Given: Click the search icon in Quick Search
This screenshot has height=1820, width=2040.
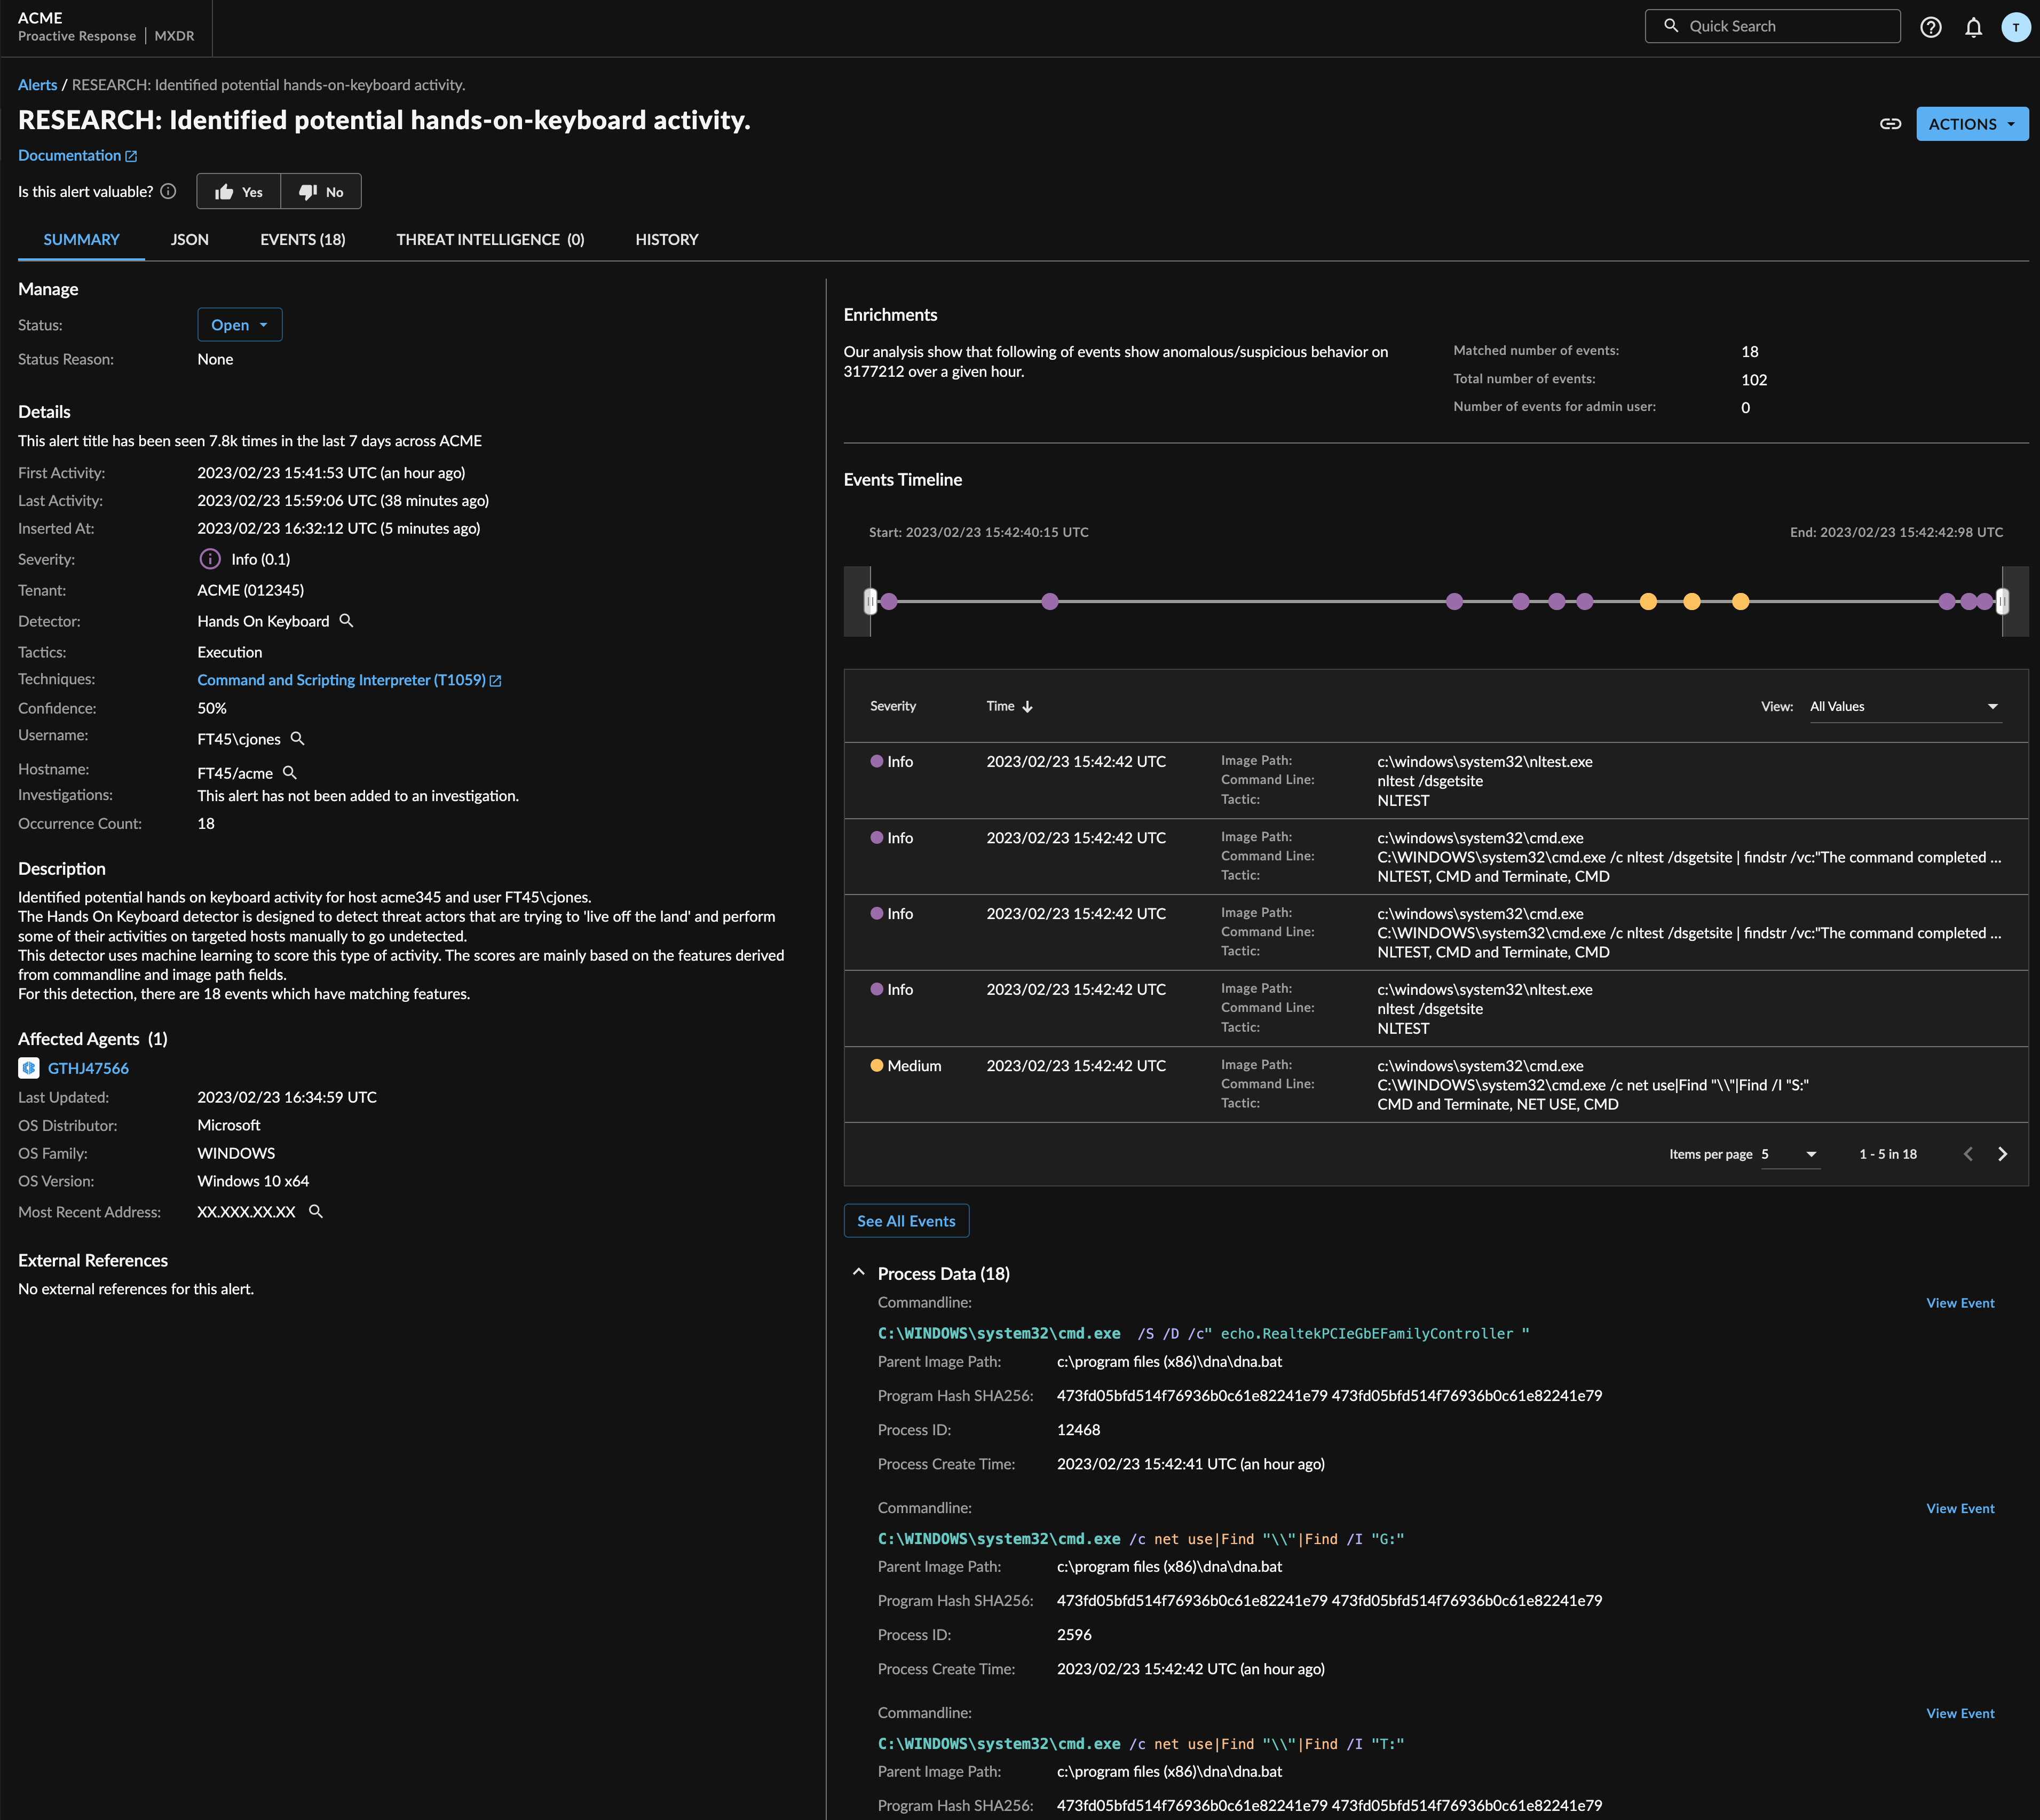Looking at the screenshot, I should [x=1670, y=26].
